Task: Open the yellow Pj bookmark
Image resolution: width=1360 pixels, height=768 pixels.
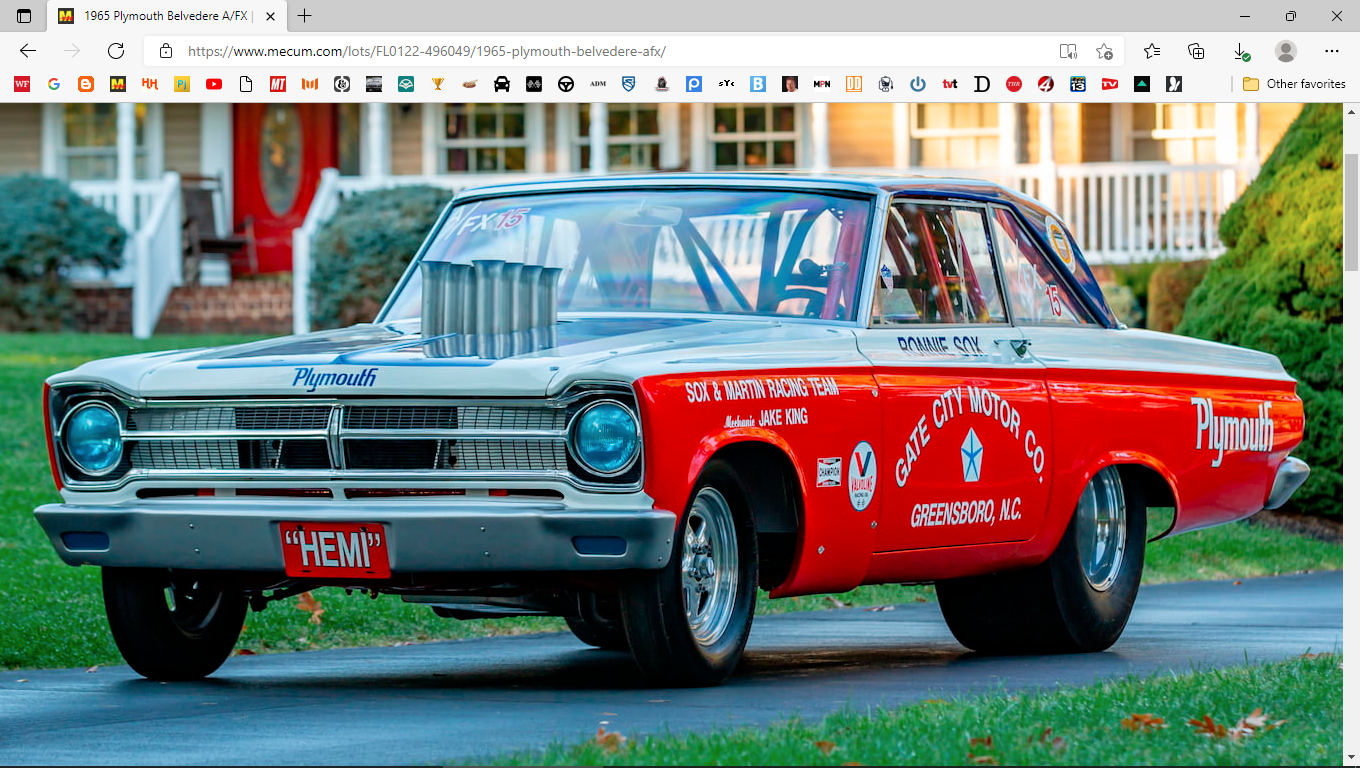Action: tap(182, 84)
